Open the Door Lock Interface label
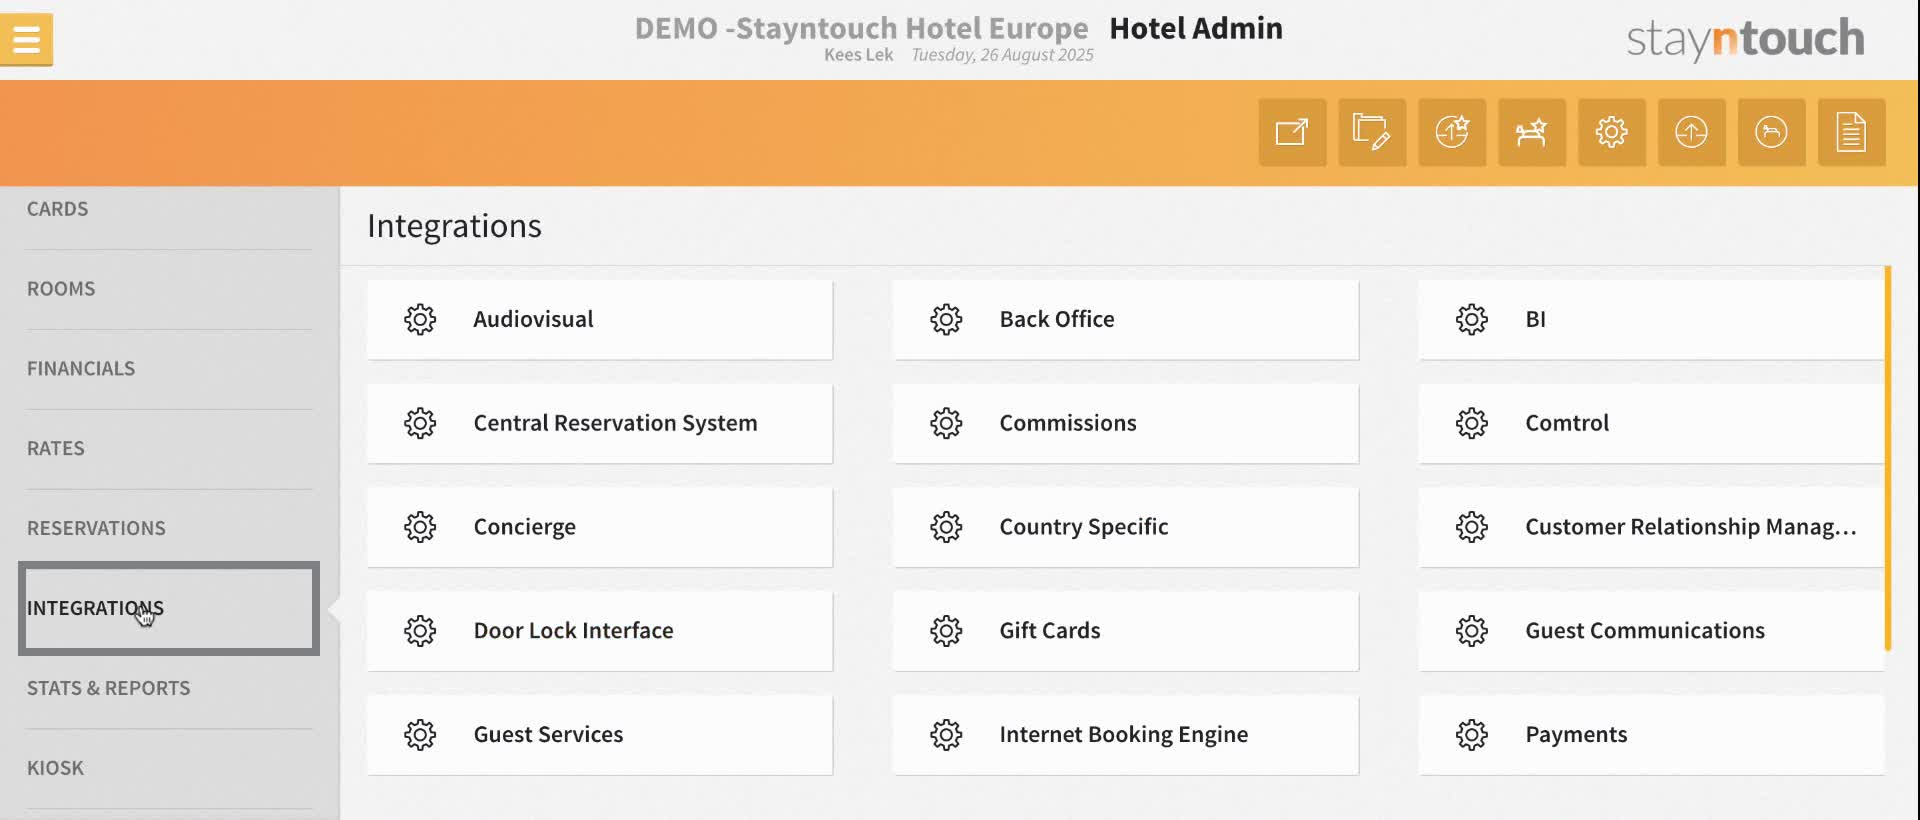The width and height of the screenshot is (1920, 820). coord(573,631)
